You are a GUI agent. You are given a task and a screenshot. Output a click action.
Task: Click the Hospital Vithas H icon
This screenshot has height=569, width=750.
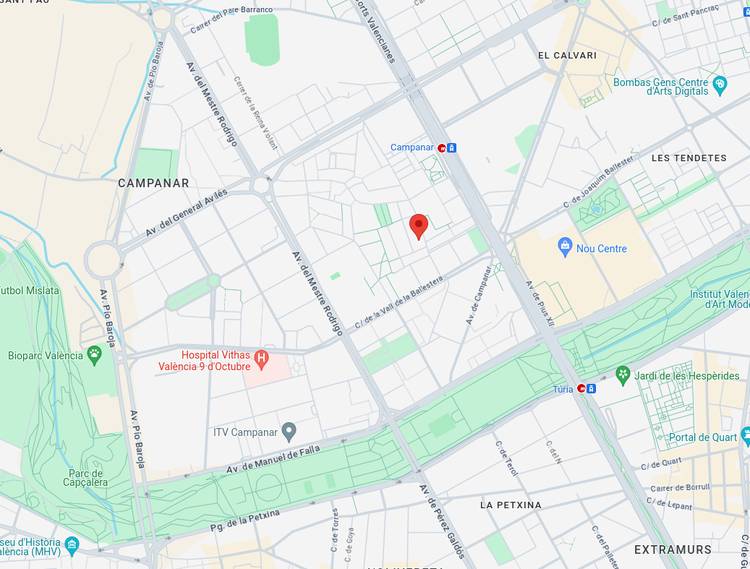[261, 360]
